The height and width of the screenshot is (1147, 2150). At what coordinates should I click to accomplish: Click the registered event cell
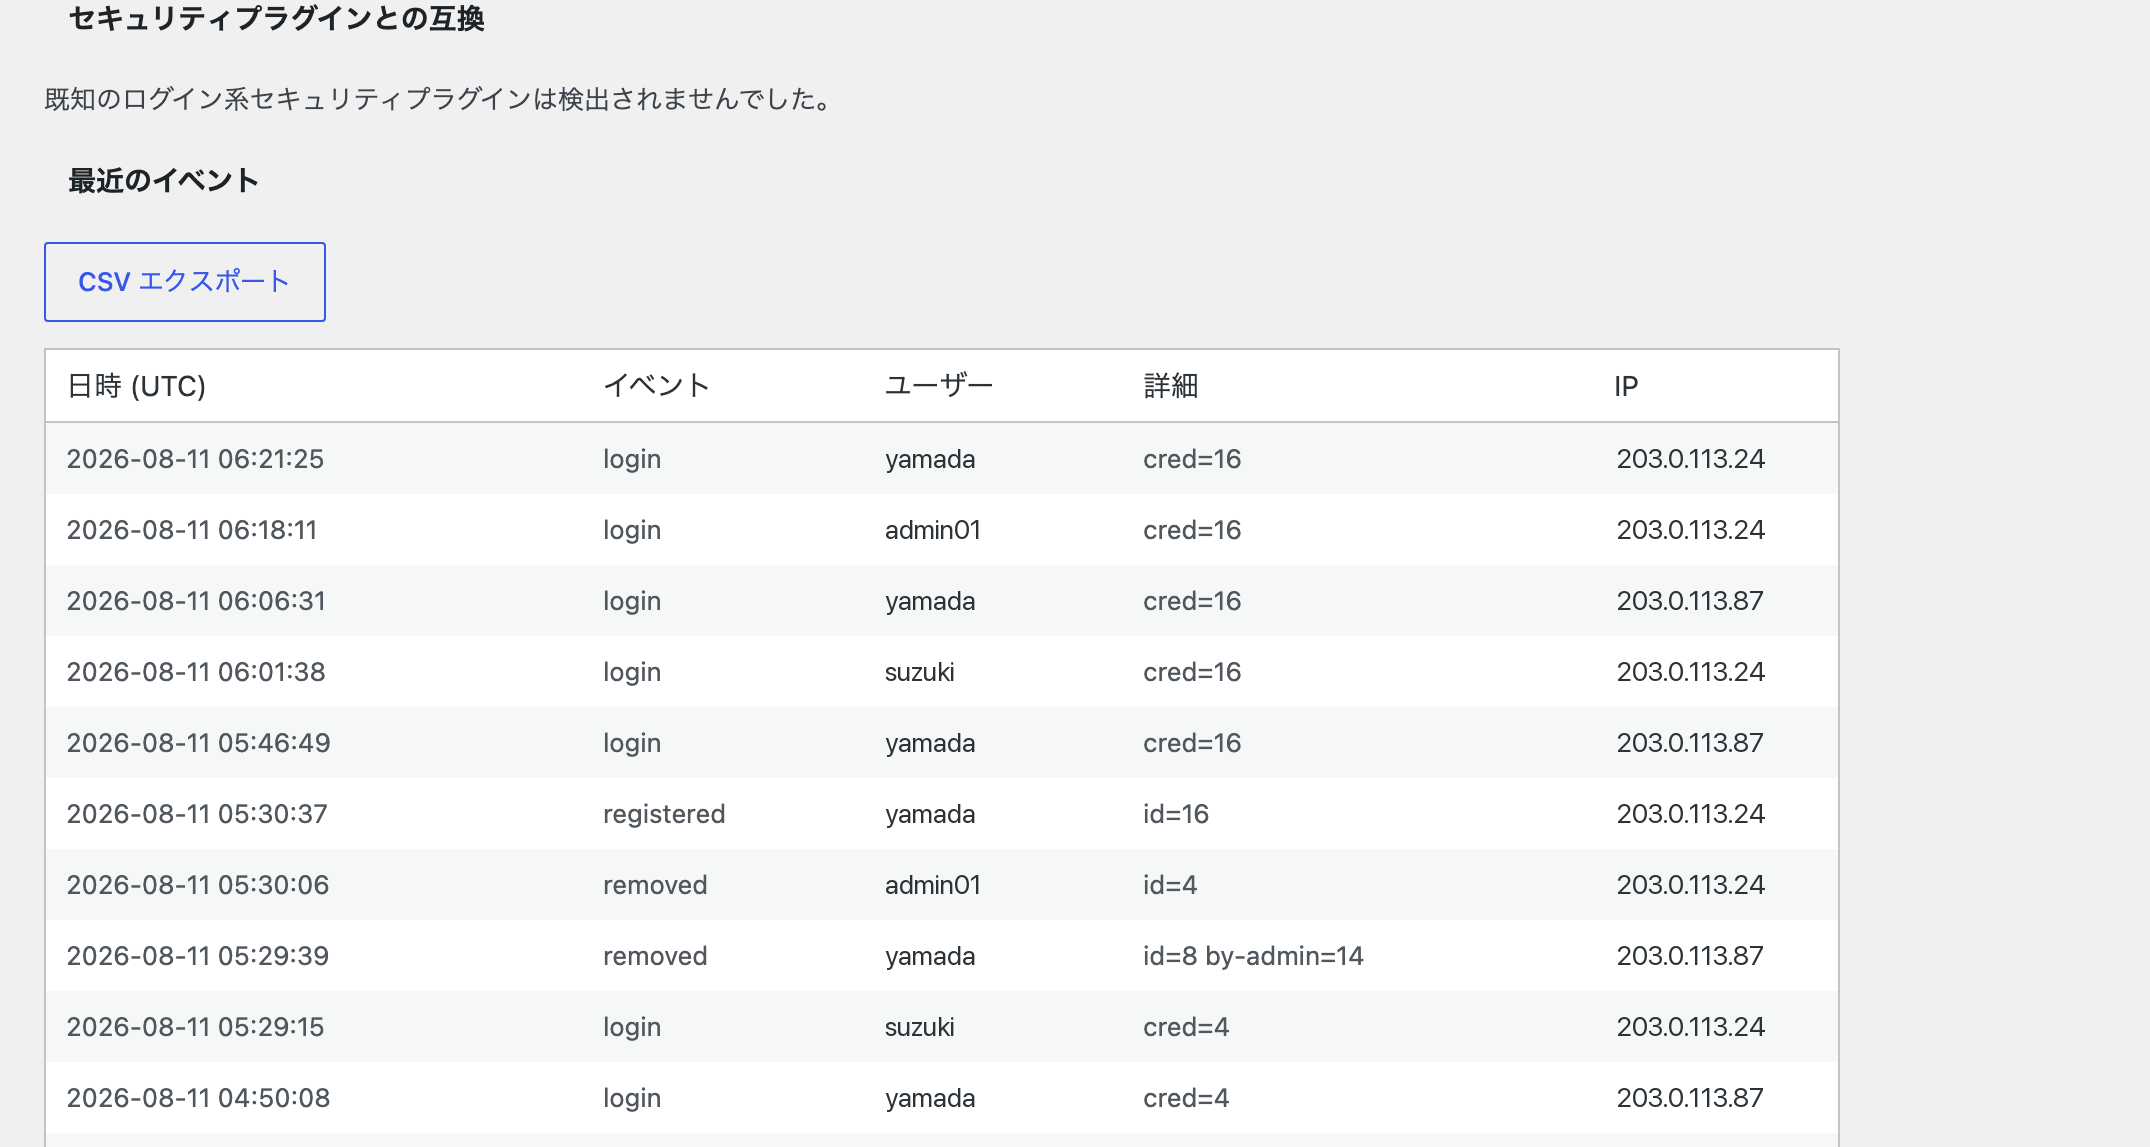(x=664, y=814)
